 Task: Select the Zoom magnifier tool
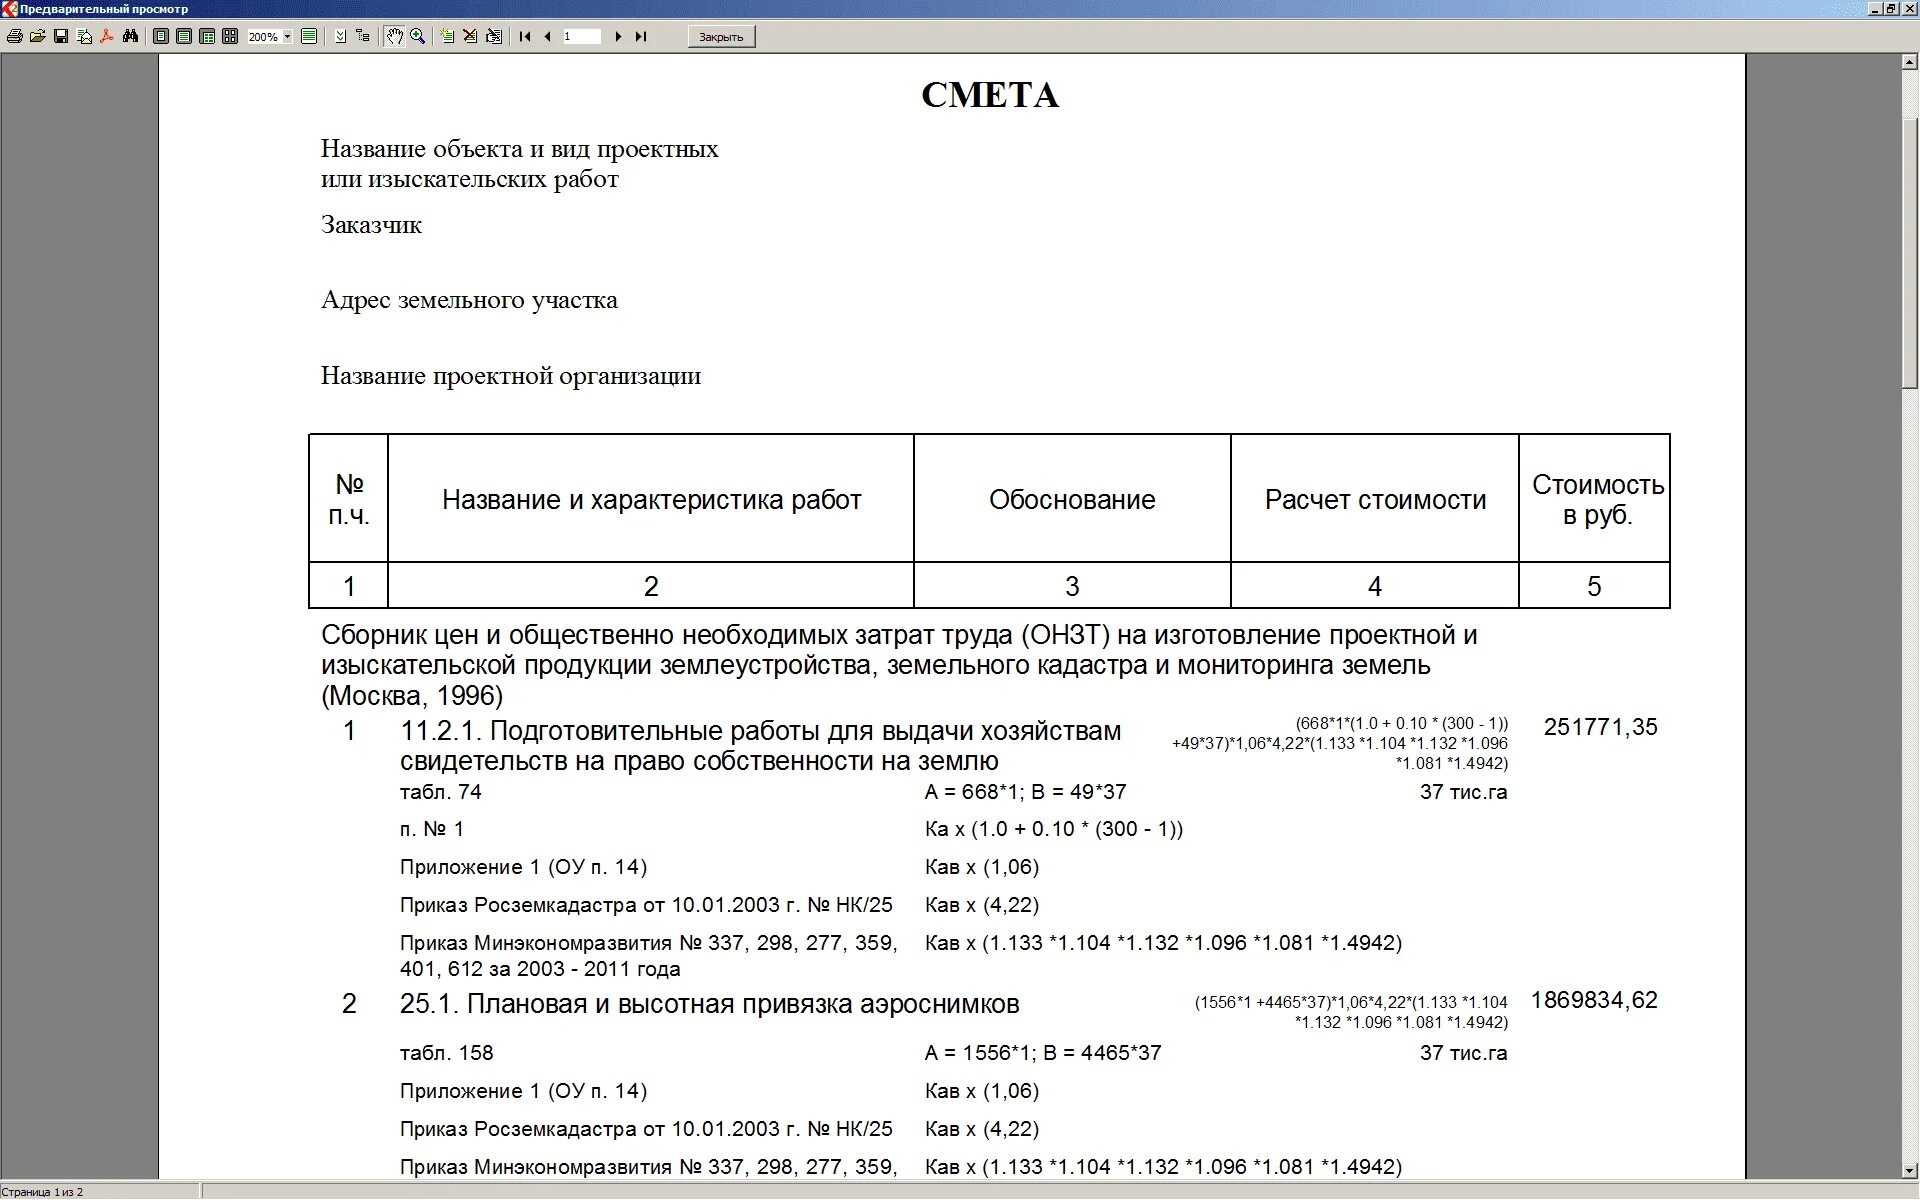click(417, 36)
